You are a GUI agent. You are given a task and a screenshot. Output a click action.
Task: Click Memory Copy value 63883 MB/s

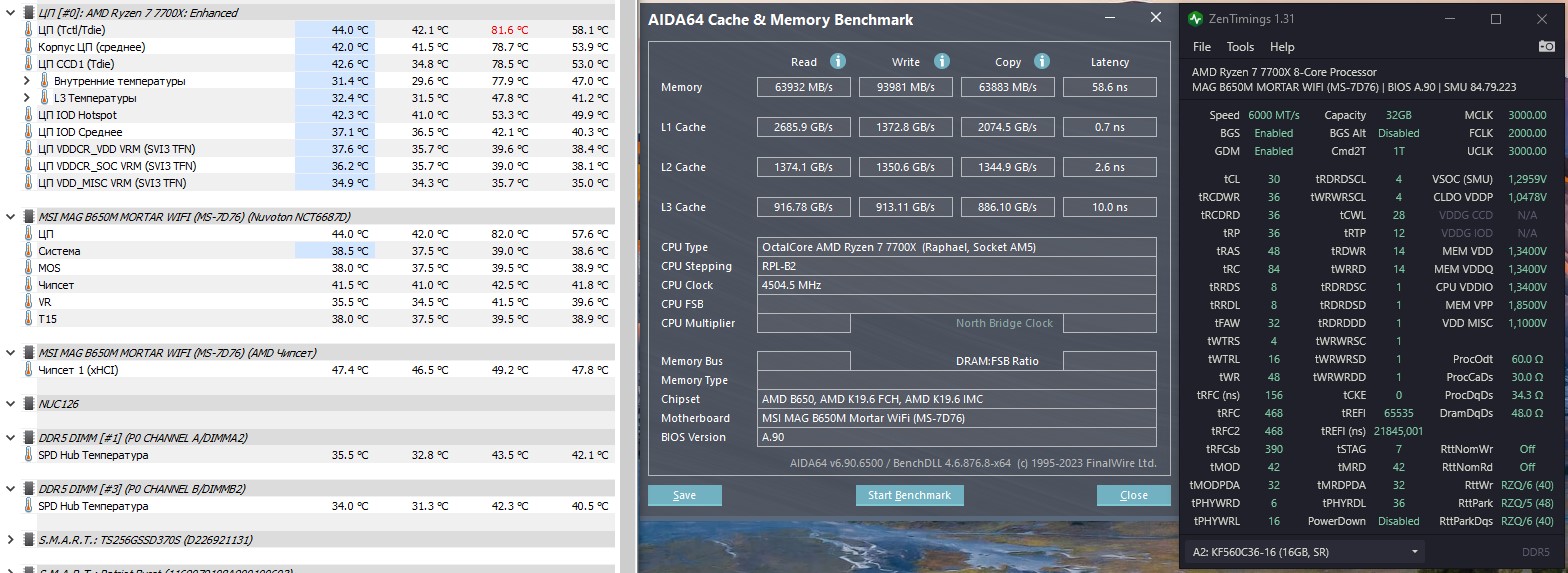coord(1008,87)
